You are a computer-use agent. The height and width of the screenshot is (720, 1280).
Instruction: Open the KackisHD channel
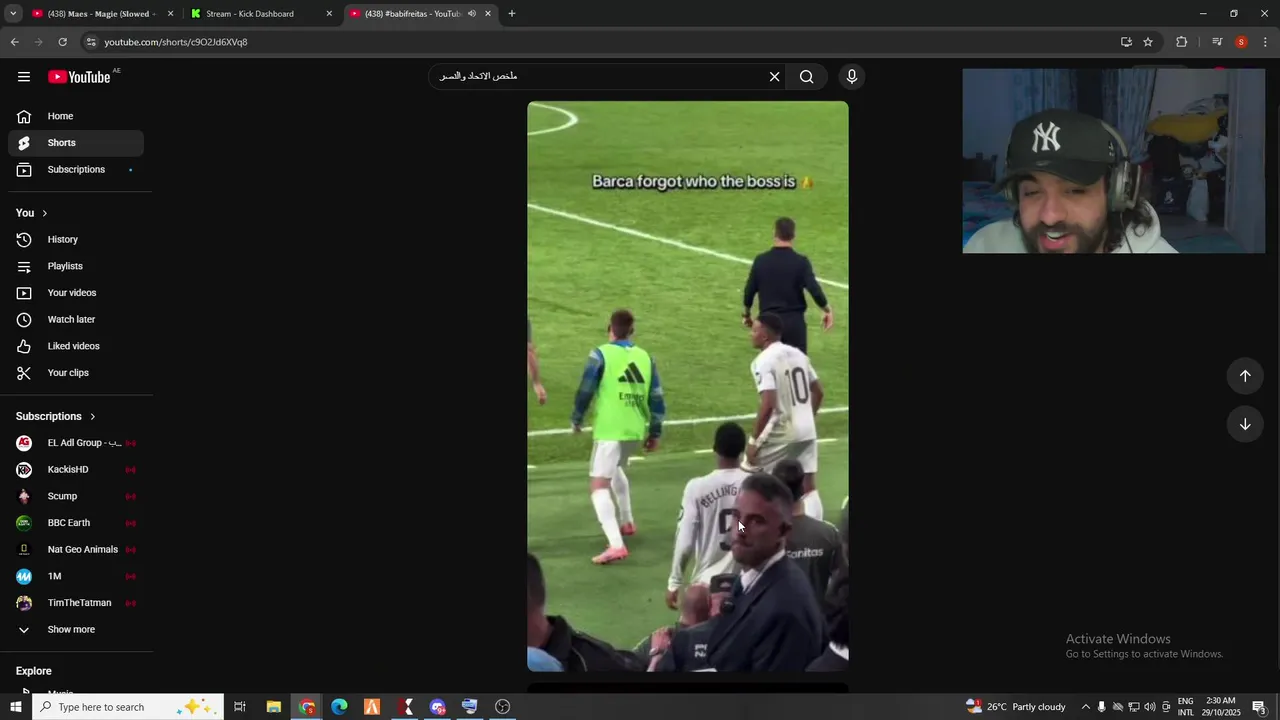coord(76,470)
